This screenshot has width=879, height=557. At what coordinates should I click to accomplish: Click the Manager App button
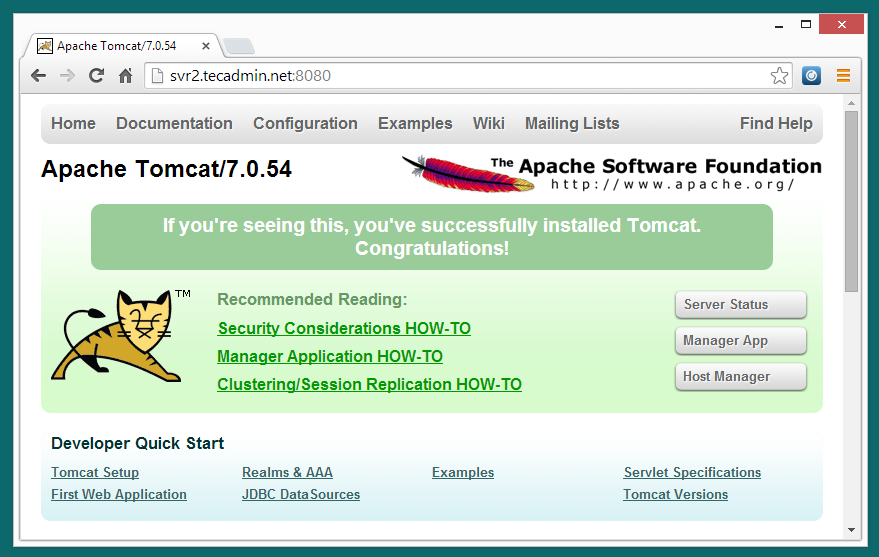[741, 341]
